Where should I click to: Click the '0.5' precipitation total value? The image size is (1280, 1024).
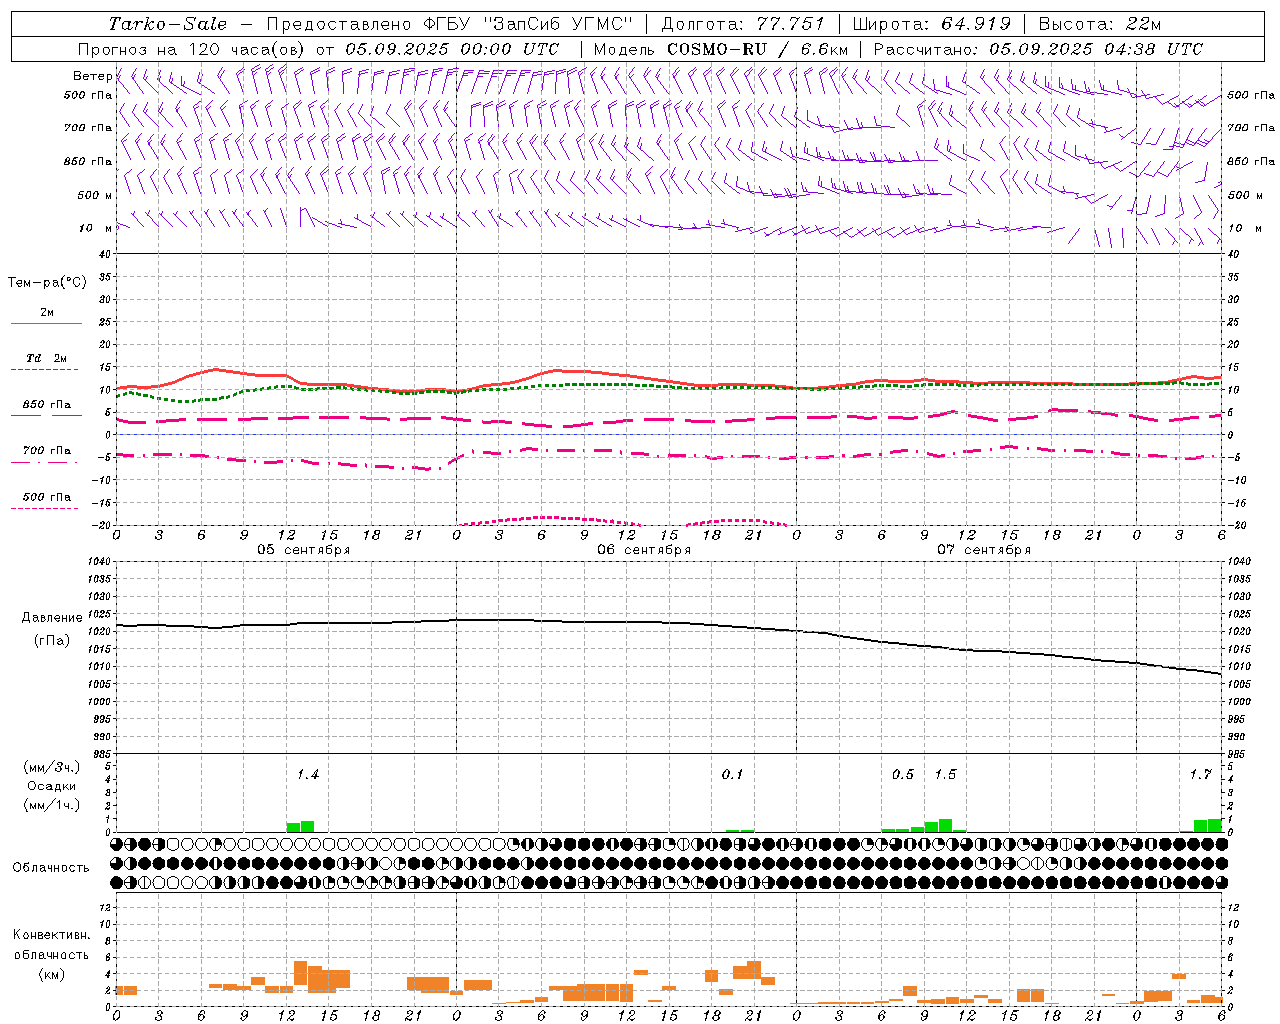pos(903,775)
